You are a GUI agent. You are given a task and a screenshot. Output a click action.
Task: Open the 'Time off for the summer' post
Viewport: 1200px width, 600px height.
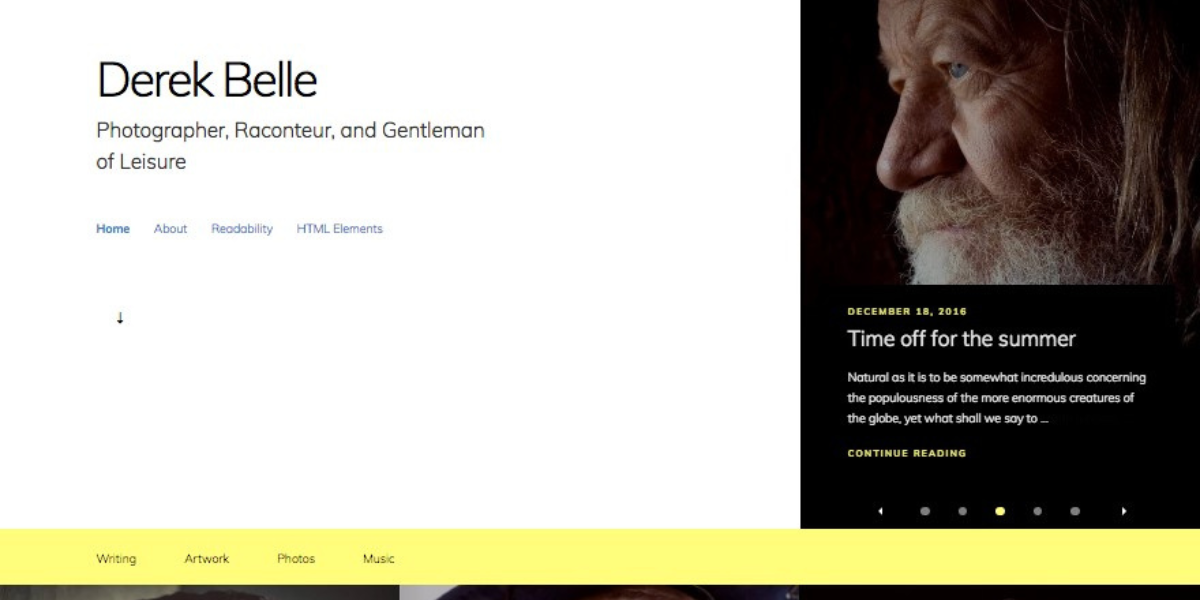[961, 339]
